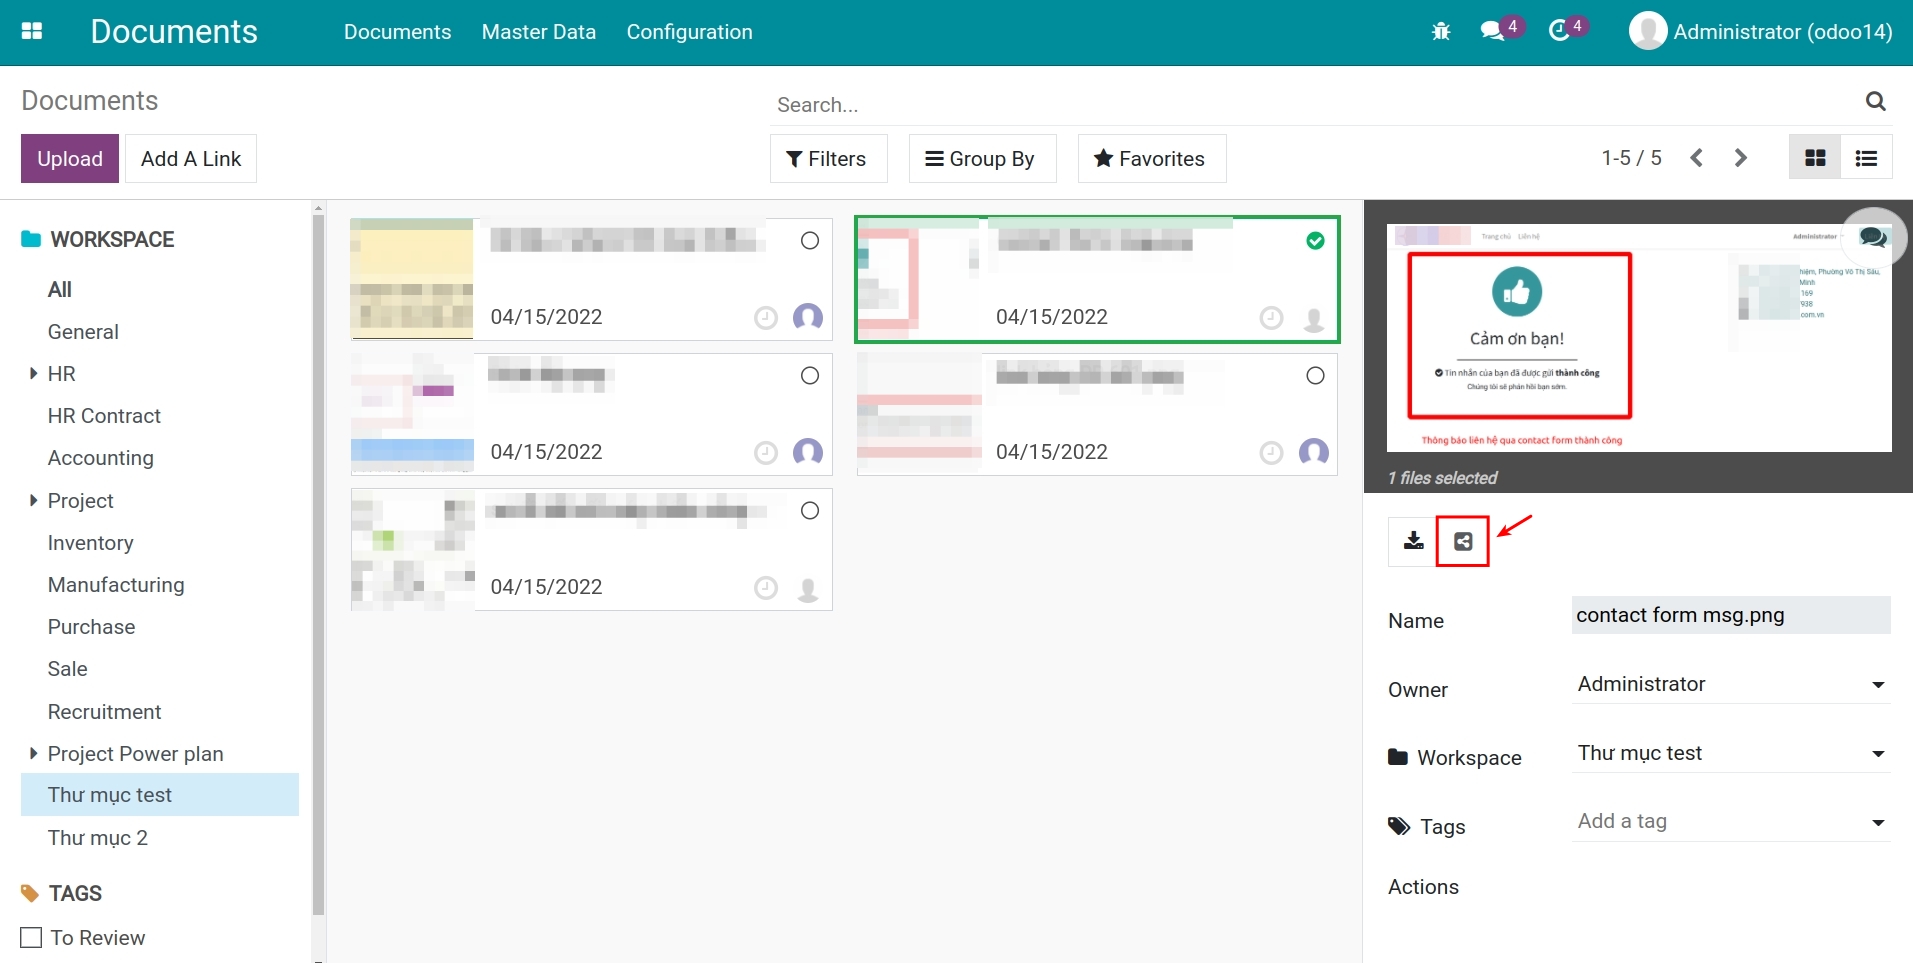Open the apps grid menu

[33, 31]
